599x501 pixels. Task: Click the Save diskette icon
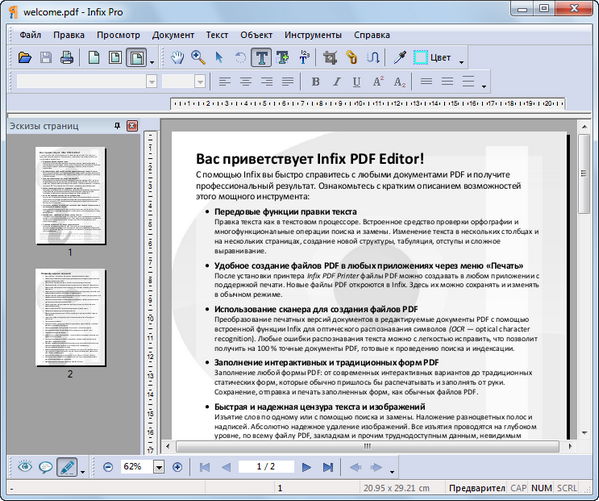click(46, 58)
